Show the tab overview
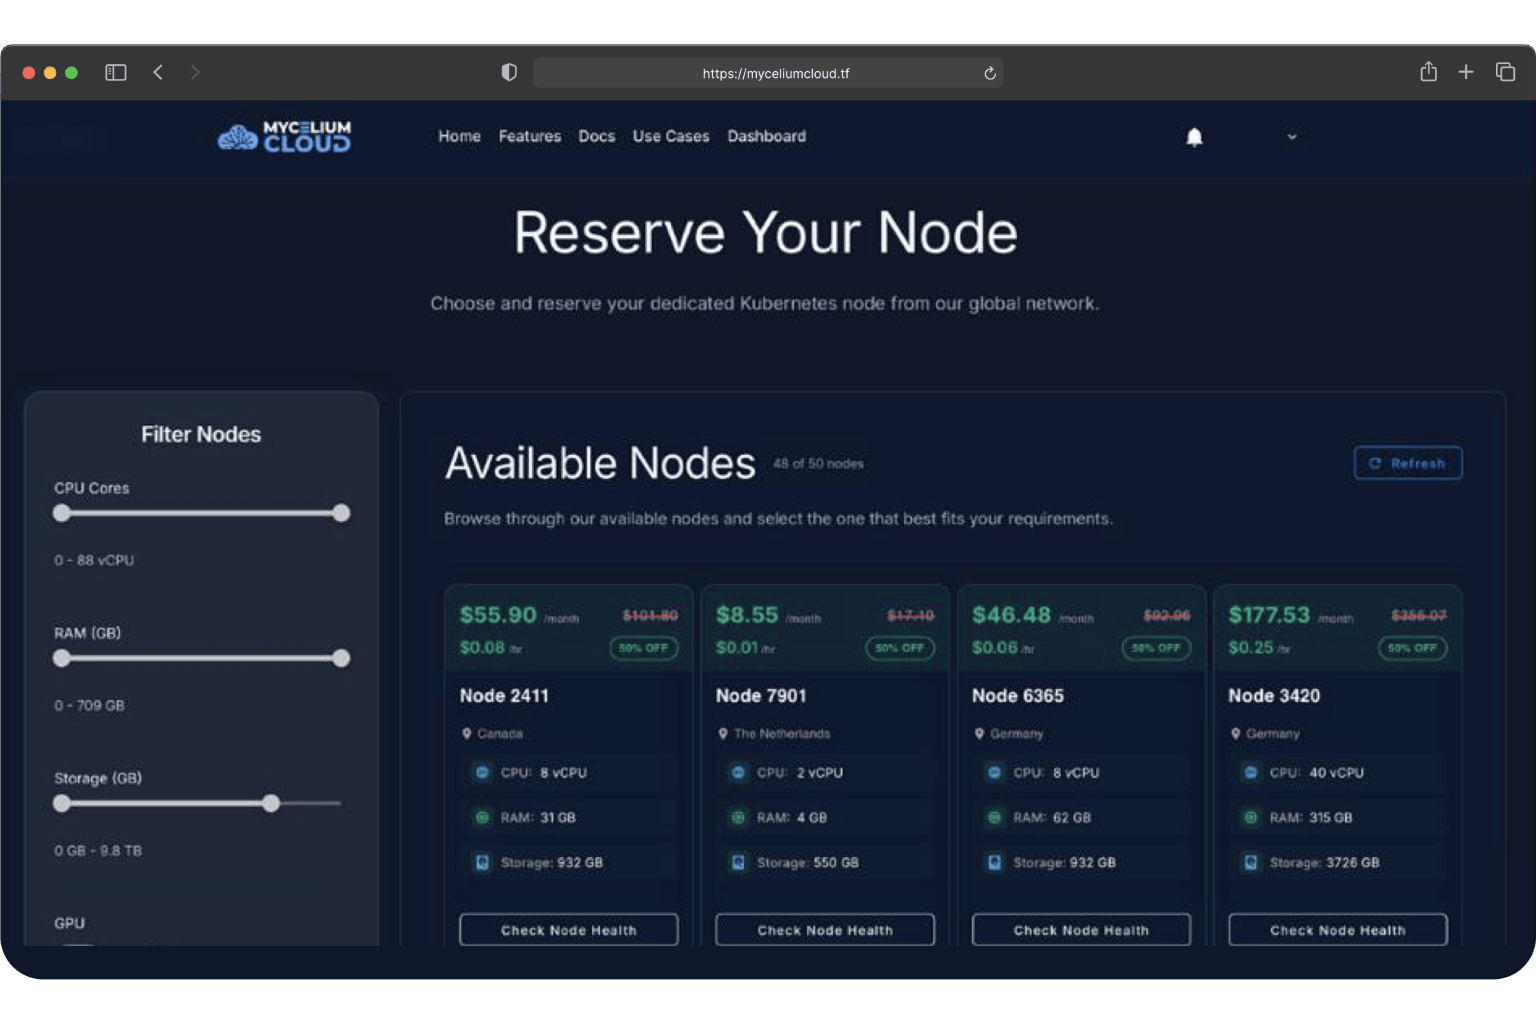Viewport: 1536px width, 1024px height. point(1505,72)
